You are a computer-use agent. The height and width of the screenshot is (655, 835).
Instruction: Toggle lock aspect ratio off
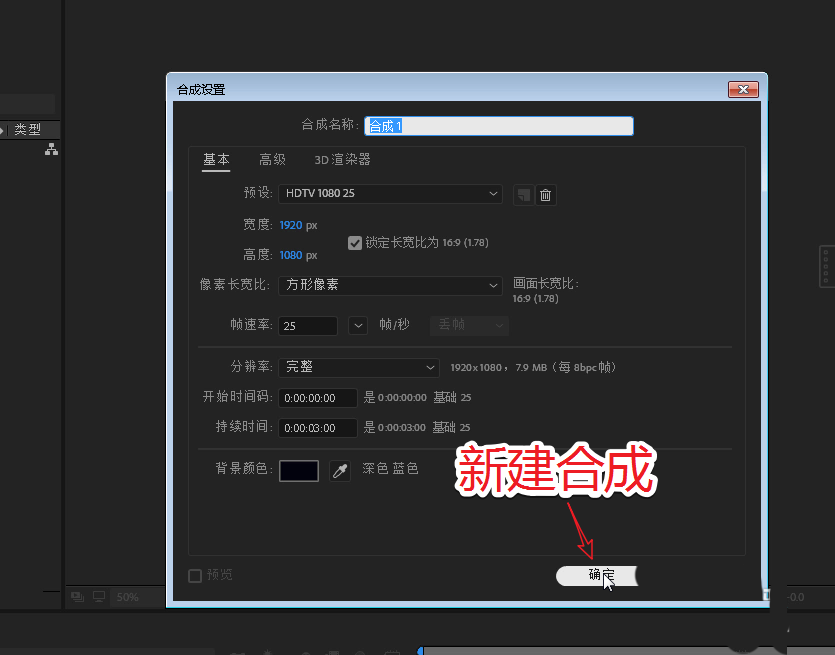point(355,242)
